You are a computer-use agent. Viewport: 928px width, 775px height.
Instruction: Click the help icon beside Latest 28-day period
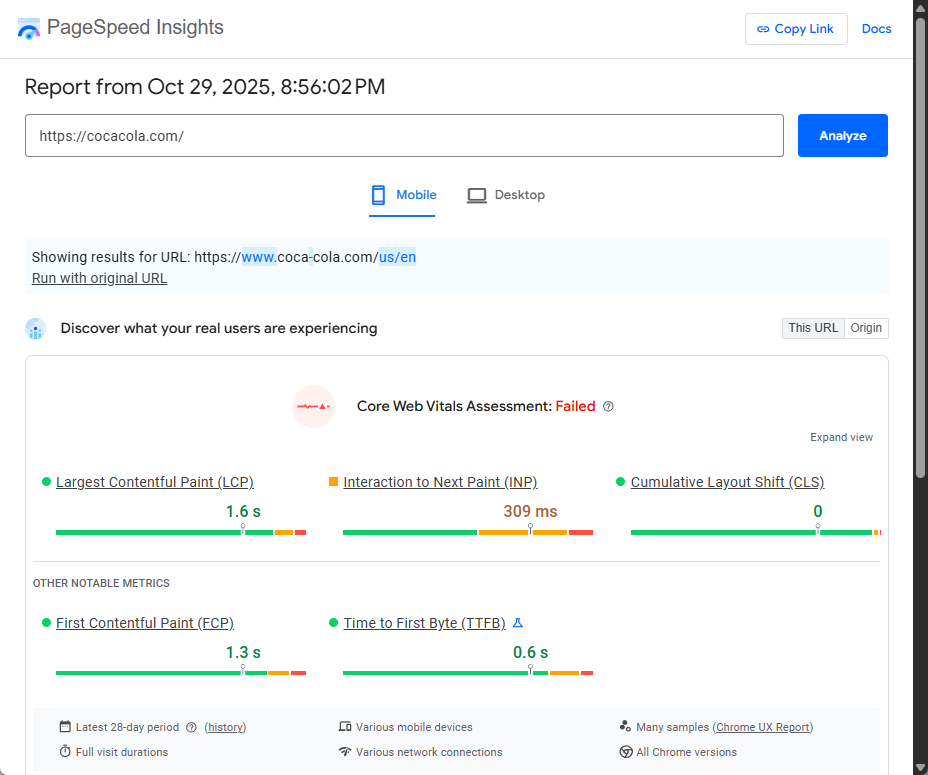tap(191, 728)
